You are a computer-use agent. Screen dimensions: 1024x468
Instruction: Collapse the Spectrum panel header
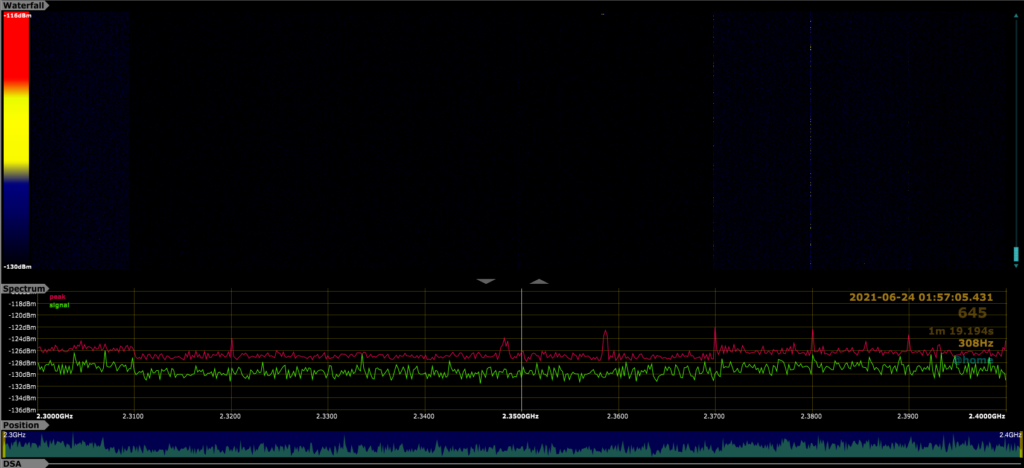pos(24,289)
